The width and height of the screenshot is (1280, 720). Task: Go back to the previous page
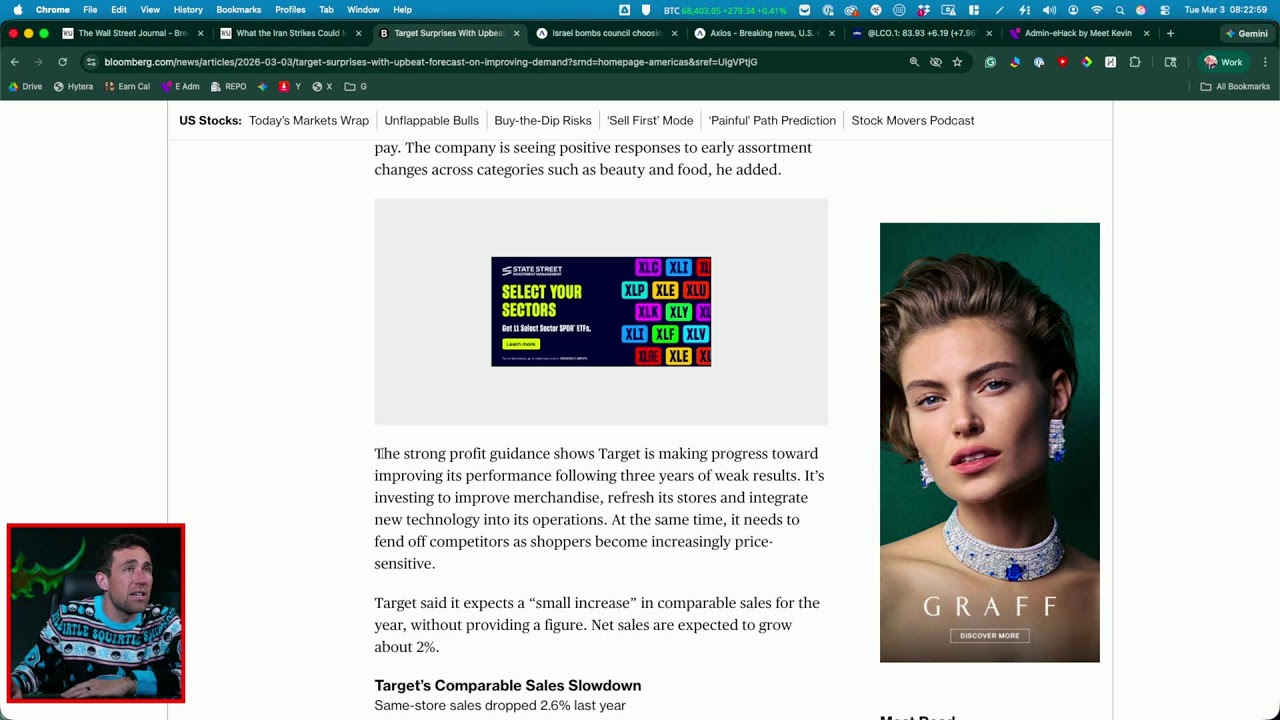click(15, 62)
